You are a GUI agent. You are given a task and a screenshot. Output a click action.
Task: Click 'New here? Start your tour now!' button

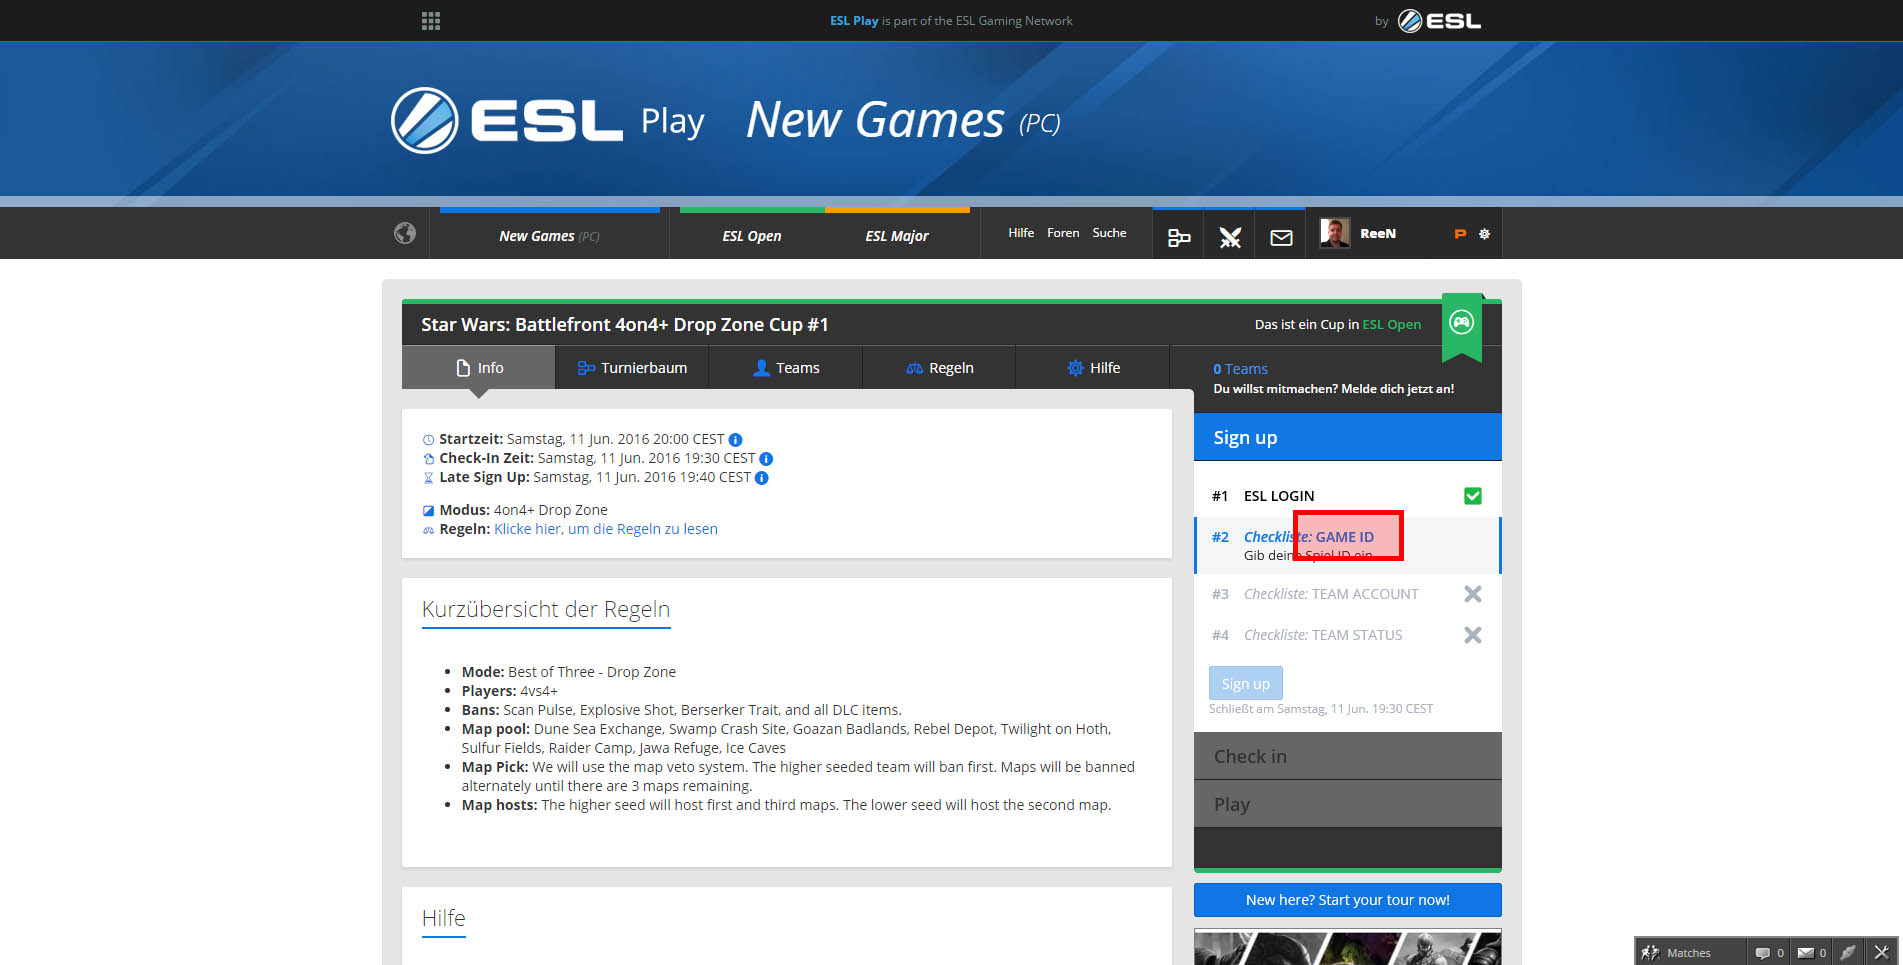(x=1347, y=900)
